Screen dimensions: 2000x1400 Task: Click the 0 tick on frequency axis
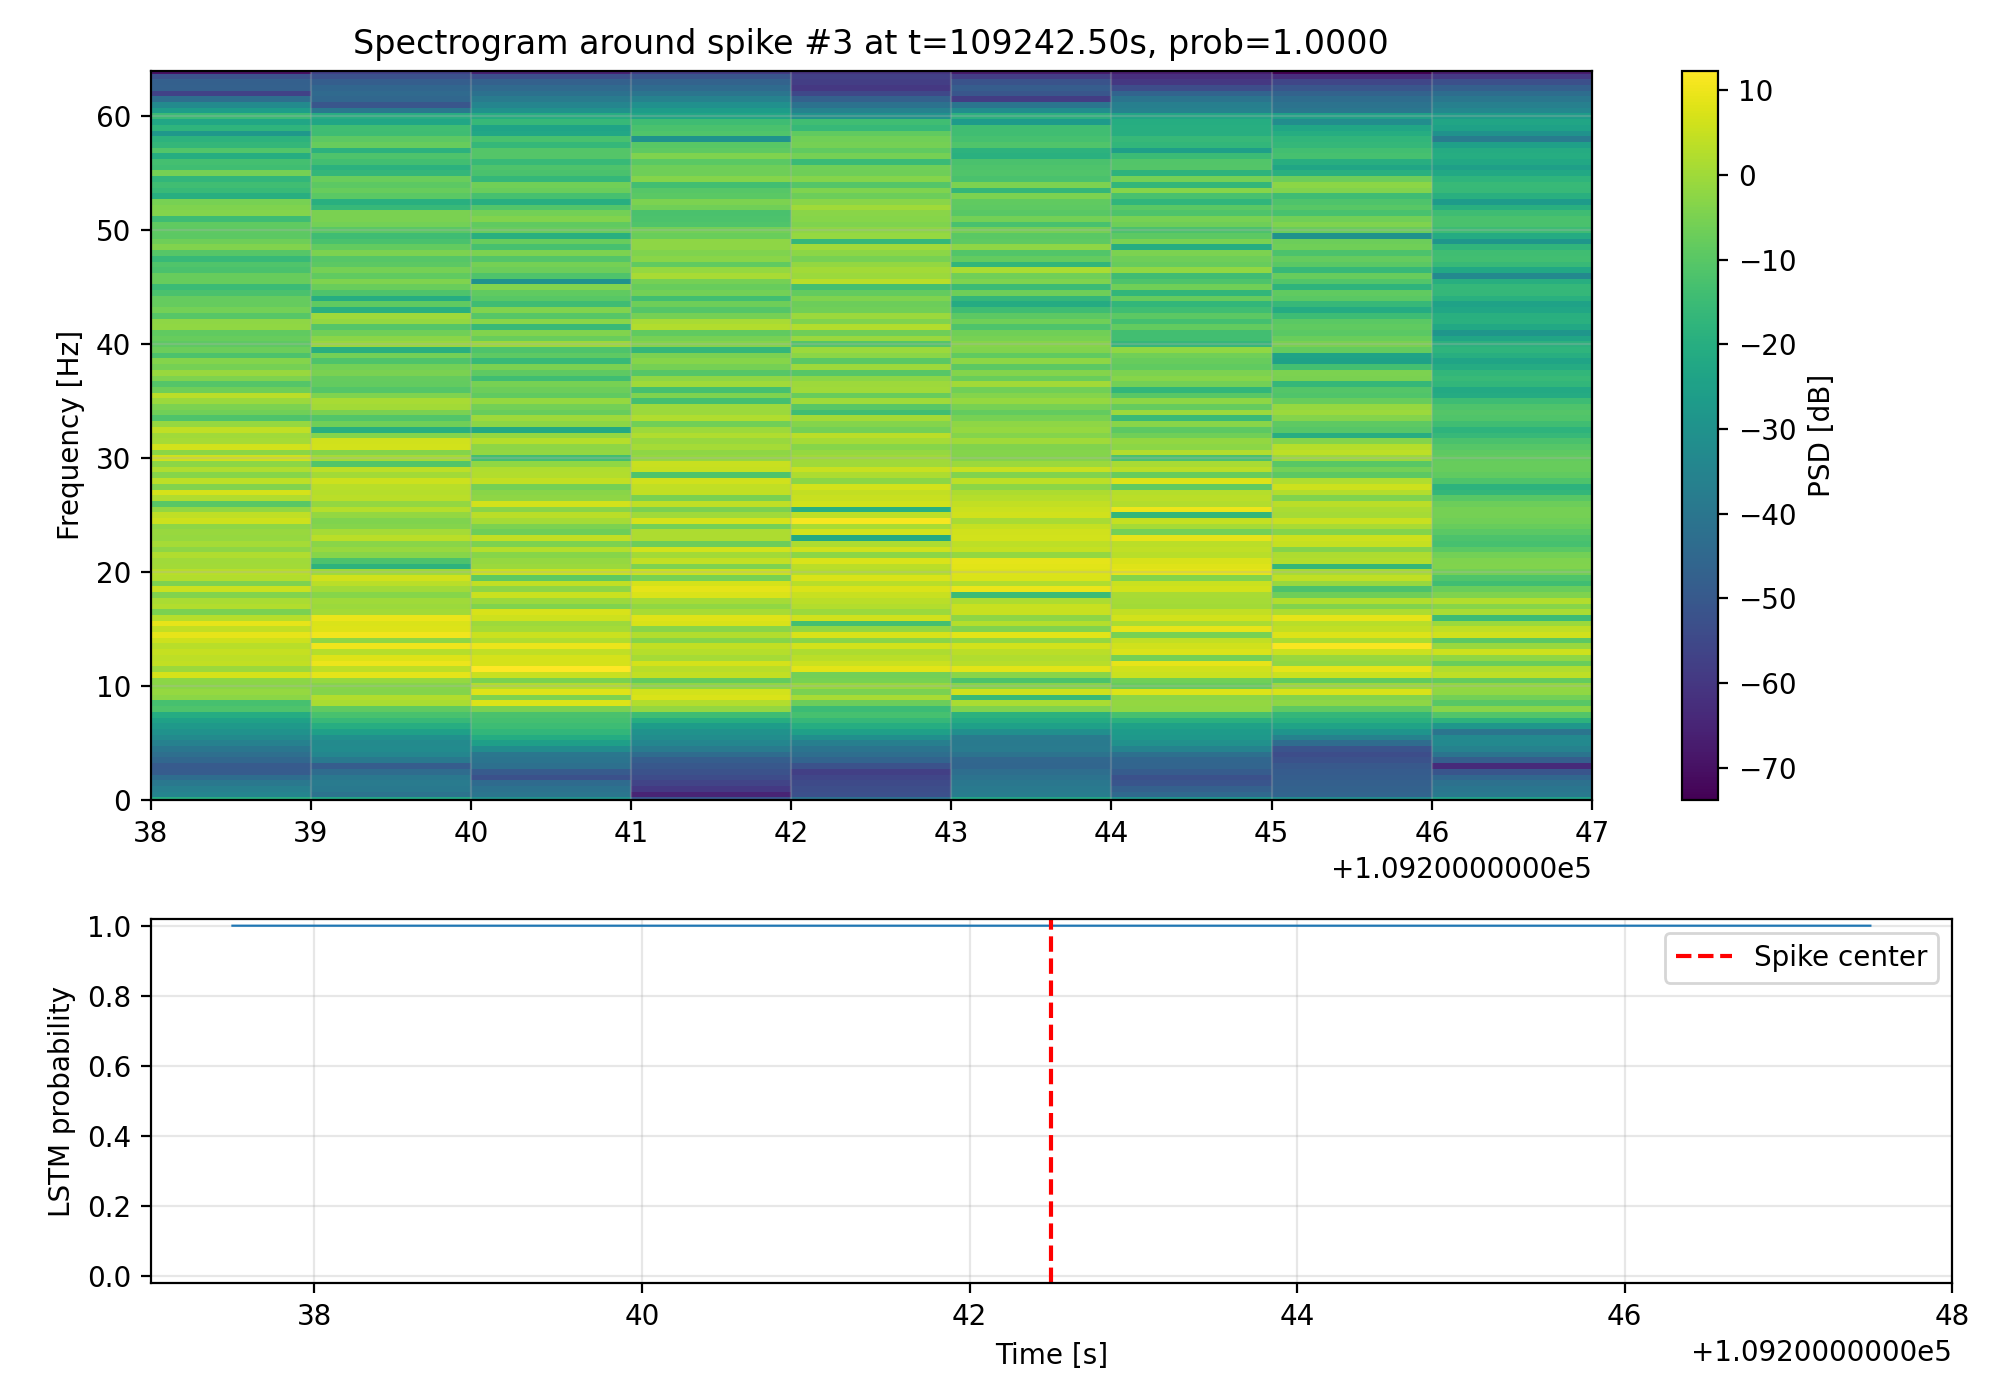click(123, 801)
